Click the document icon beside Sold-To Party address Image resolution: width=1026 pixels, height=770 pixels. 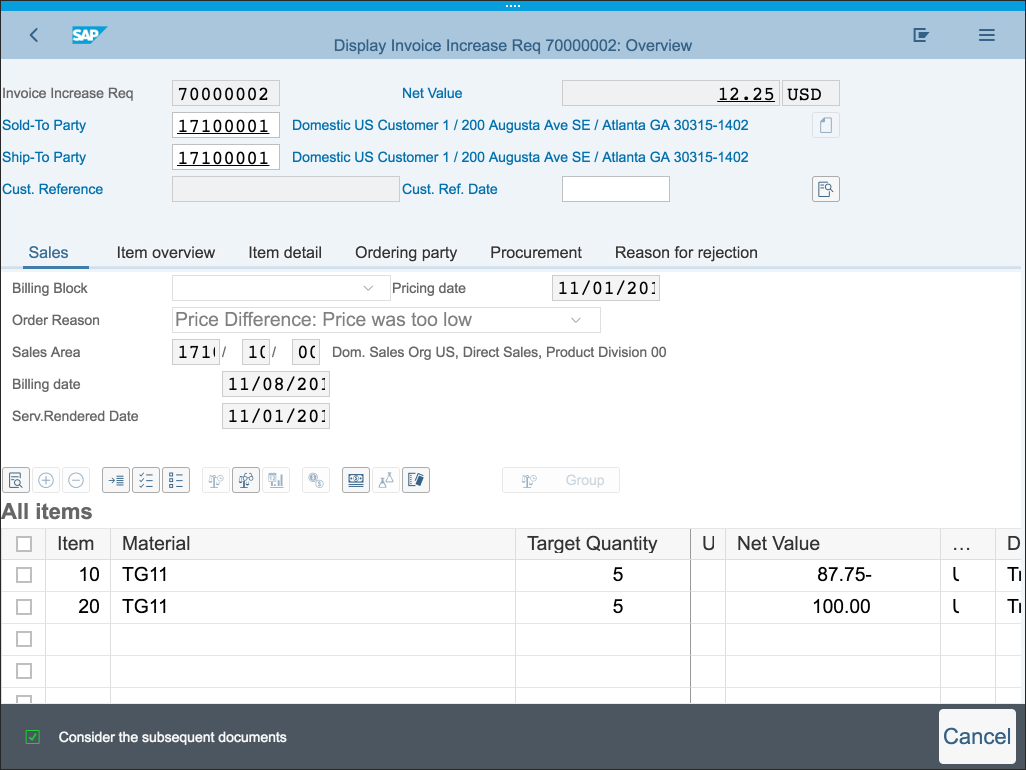point(826,125)
